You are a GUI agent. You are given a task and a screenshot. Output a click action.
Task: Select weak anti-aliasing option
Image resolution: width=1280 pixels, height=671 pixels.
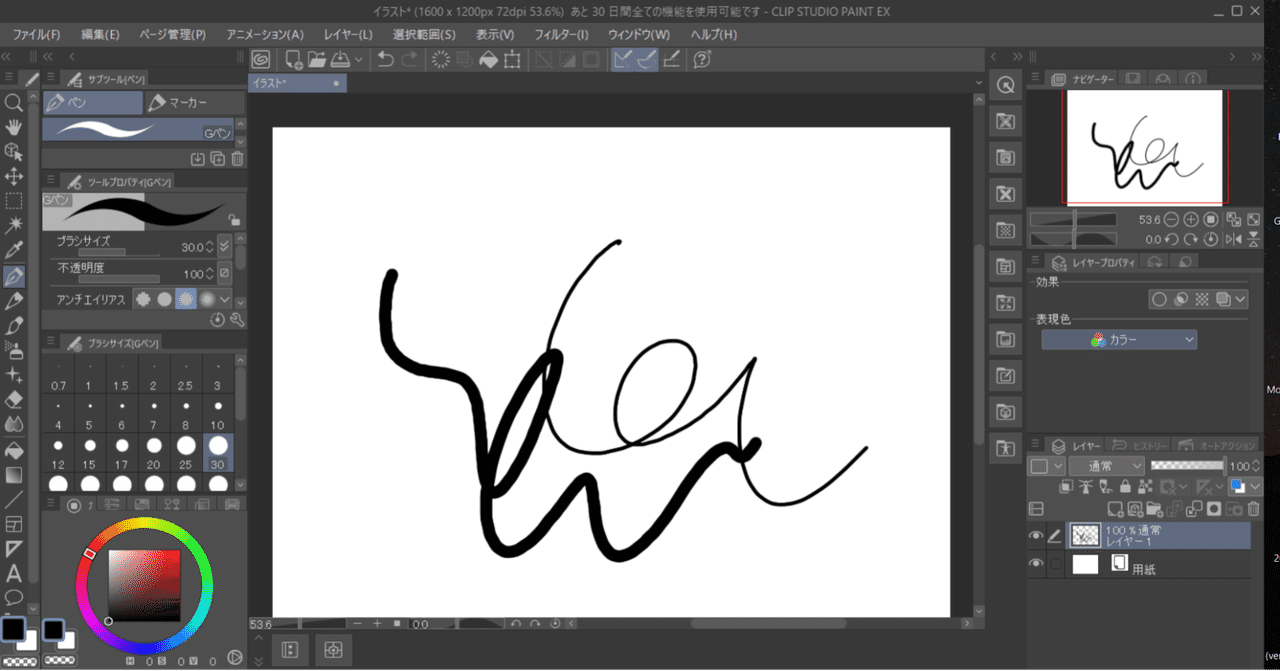pyautogui.click(x=164, y=299)
